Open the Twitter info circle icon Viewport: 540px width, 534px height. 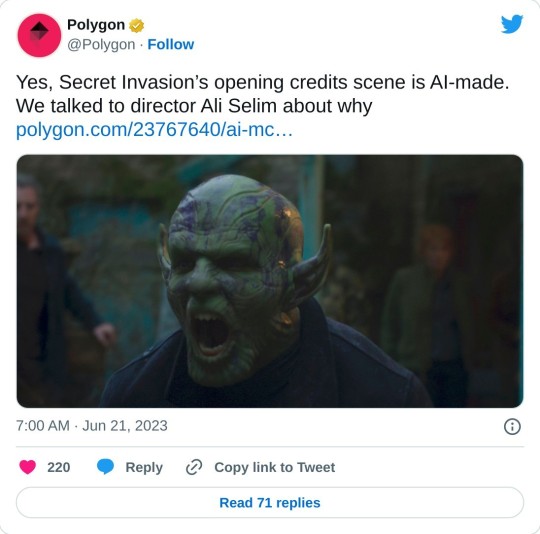pos(512,427)
